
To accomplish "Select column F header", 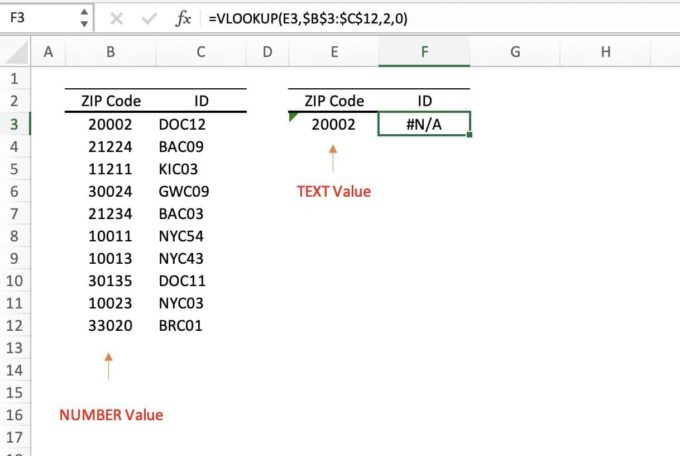I will pos(424,52).
